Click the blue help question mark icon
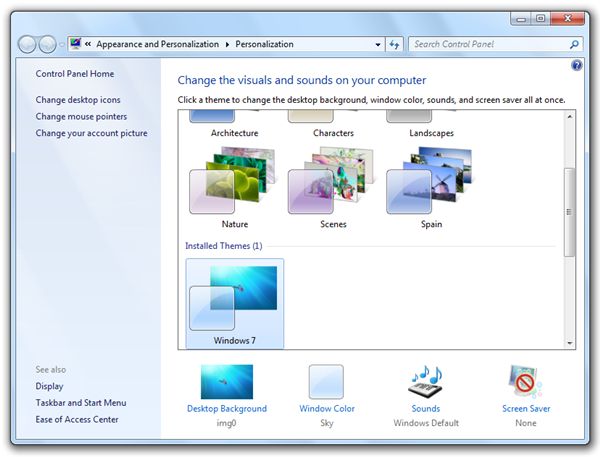The height and width of the screenshot is (457, 600). [x=577, y=65]
